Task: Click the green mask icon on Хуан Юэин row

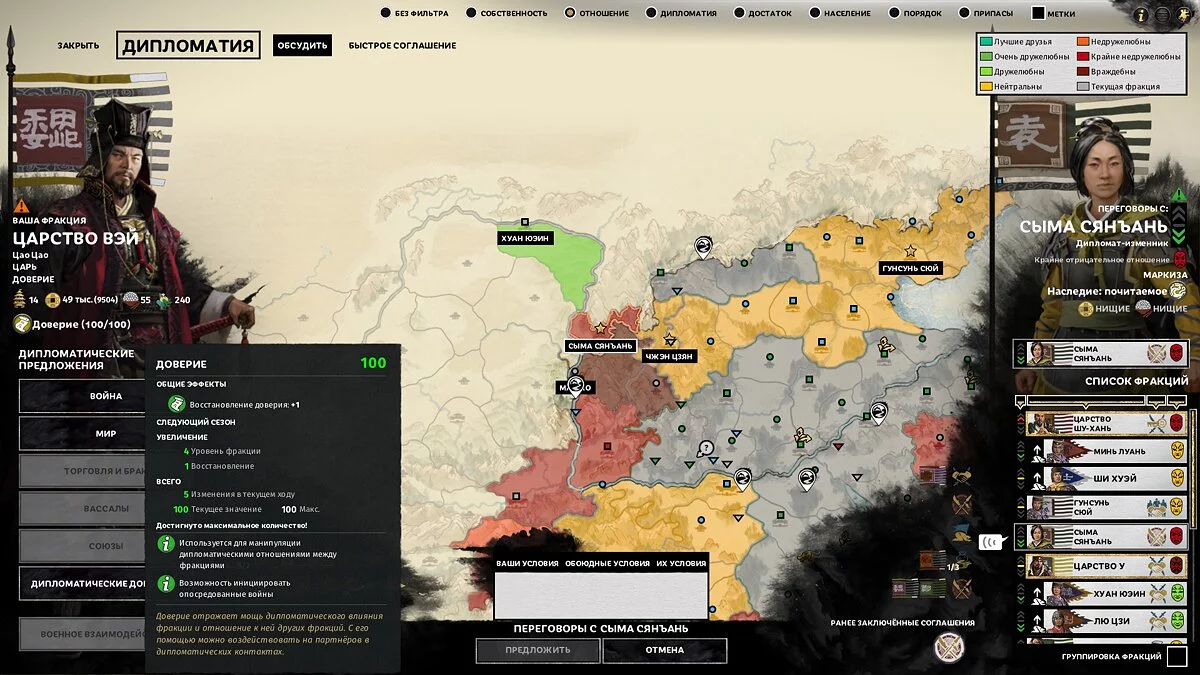Action: [x=1177, y=594]
